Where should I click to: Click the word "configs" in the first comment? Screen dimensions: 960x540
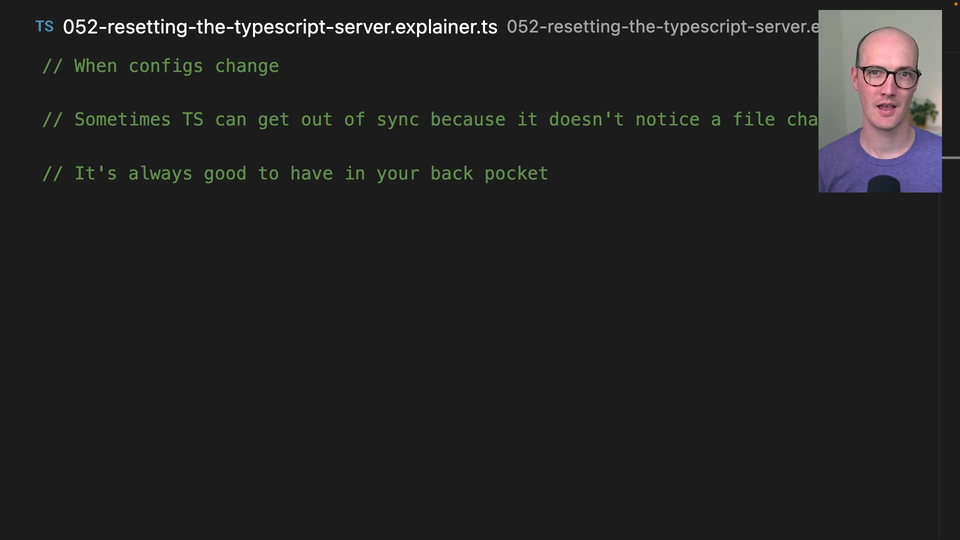166,66
